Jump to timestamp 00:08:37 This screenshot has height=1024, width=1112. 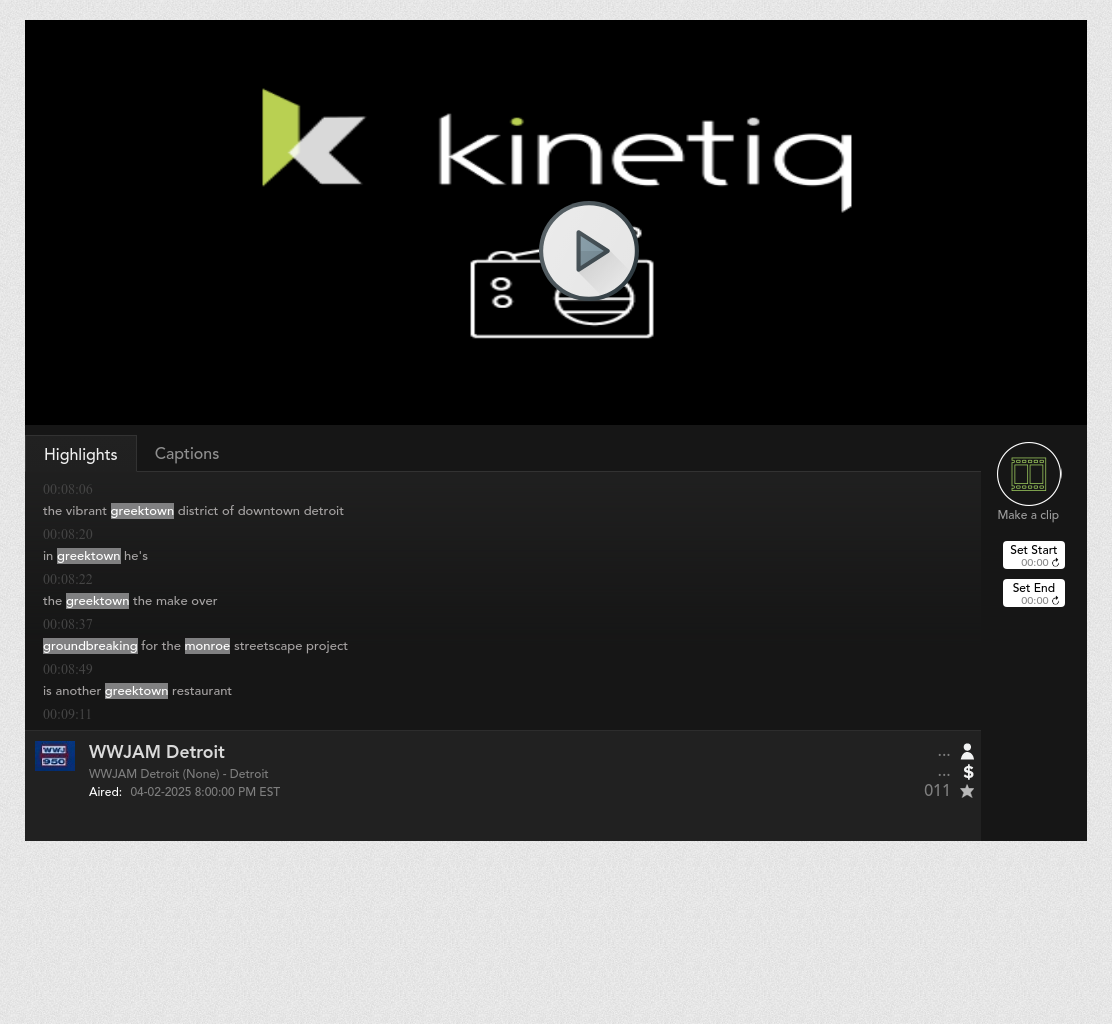point(67,624)
